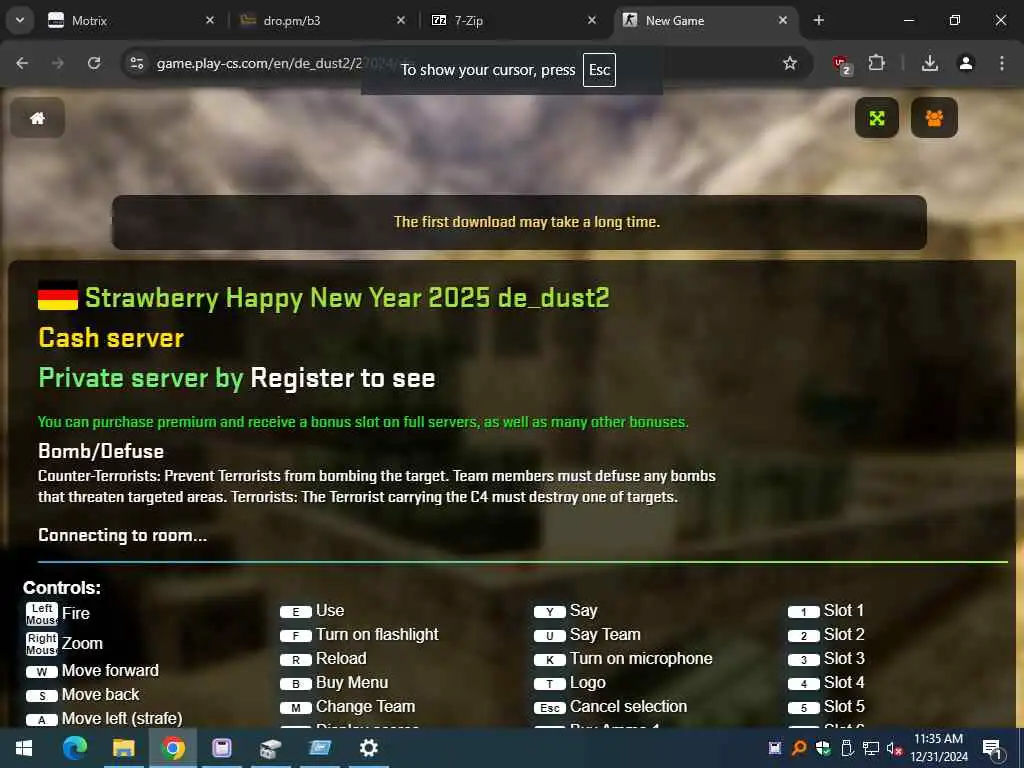The image size is (1024, 768).
Task: Go forward in browser history
Action: [58, 63]
